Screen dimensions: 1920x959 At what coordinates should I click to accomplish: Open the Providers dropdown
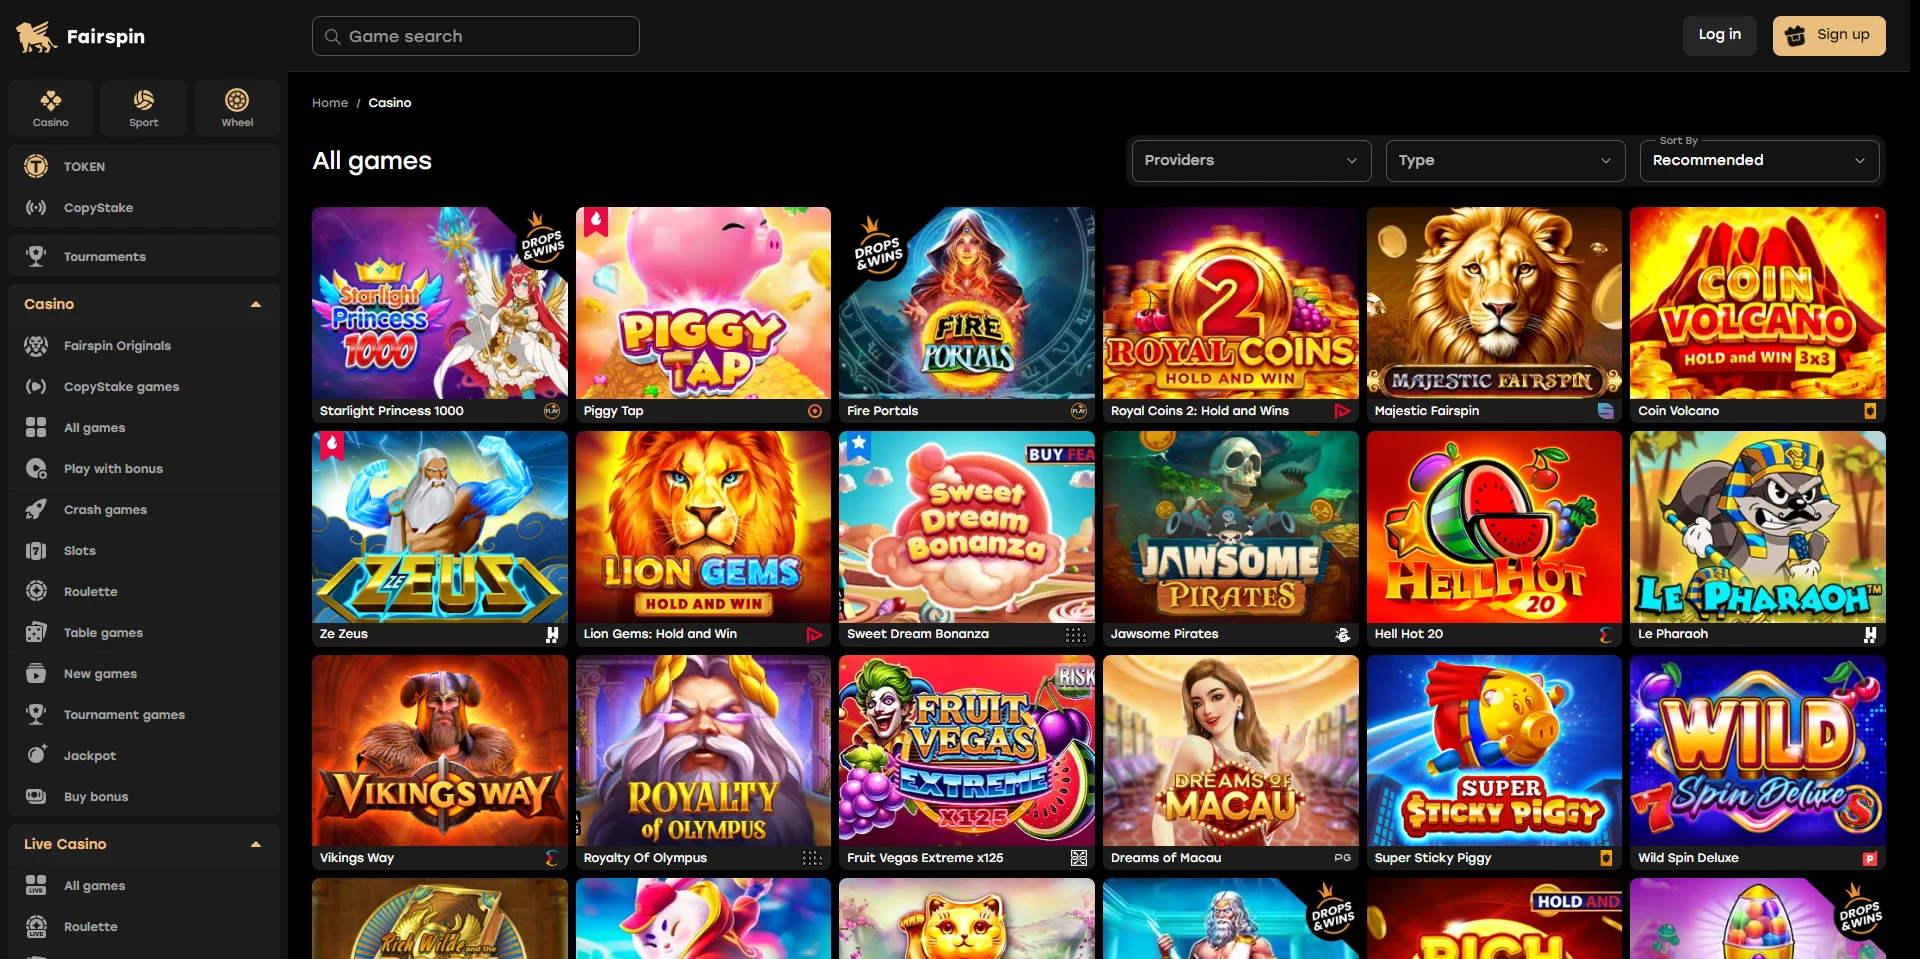pos(1251,160)
